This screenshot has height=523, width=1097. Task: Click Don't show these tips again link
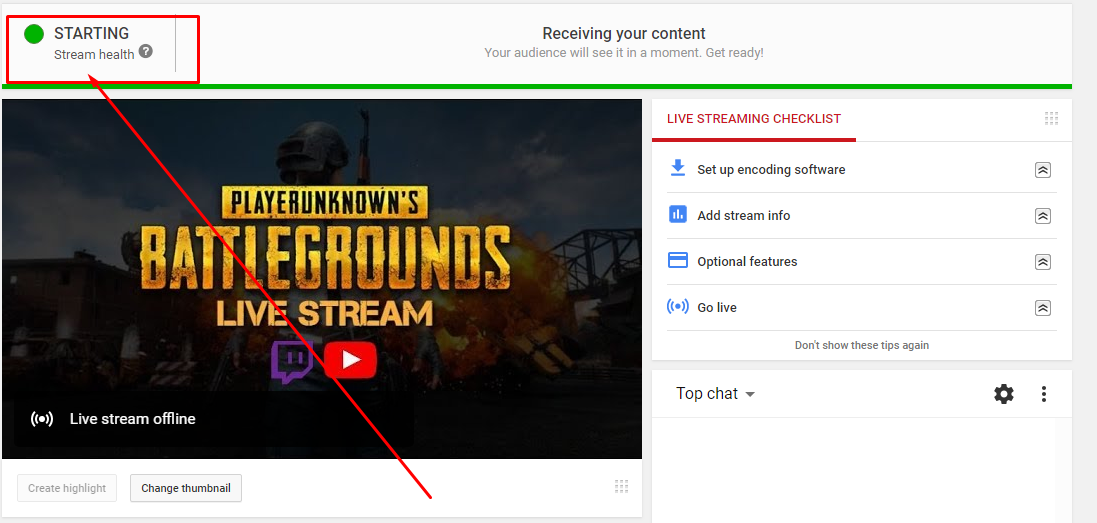[862, 345]
